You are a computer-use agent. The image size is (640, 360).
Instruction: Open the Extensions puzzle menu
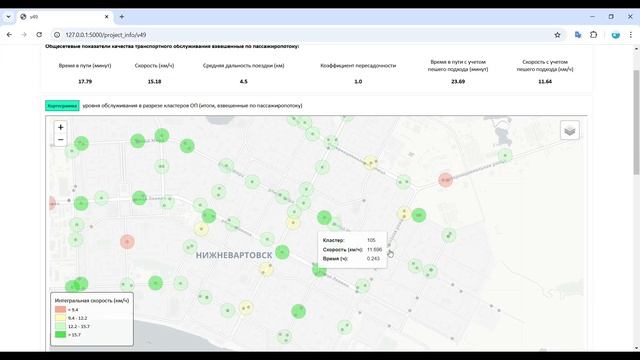[593, 35]
